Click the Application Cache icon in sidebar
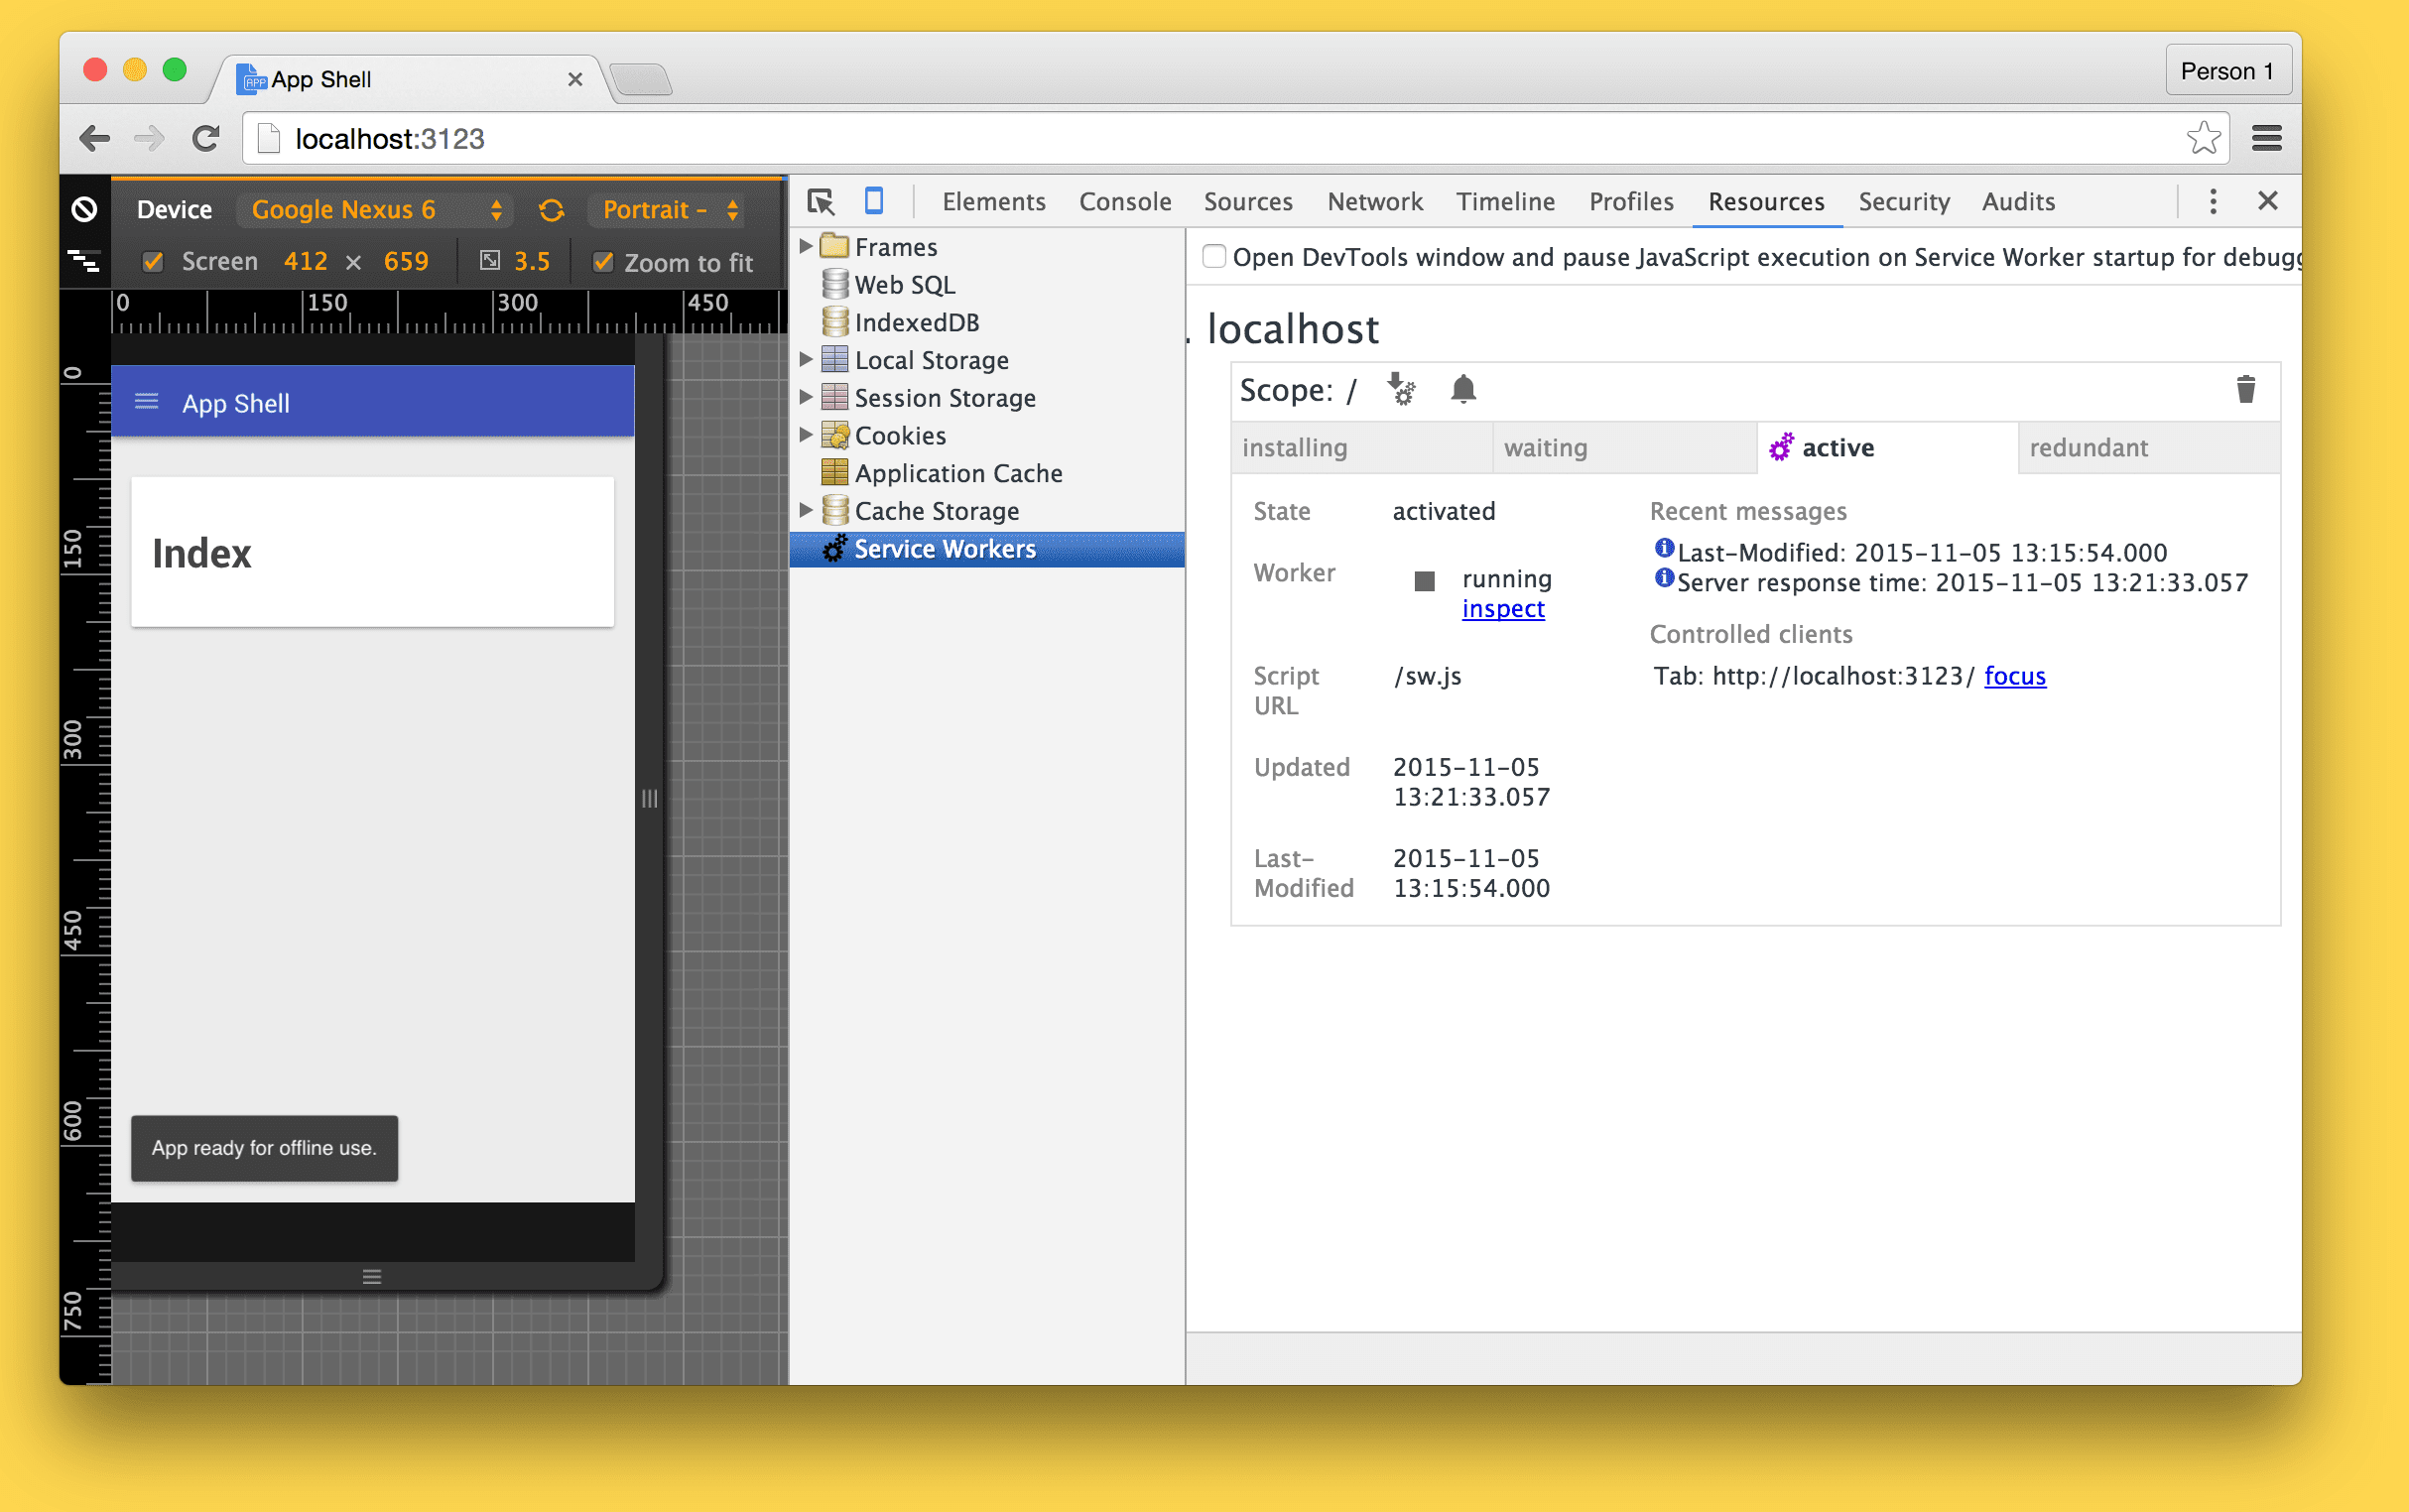This screenshot has height=1512, width=2409. click(836, 470)
